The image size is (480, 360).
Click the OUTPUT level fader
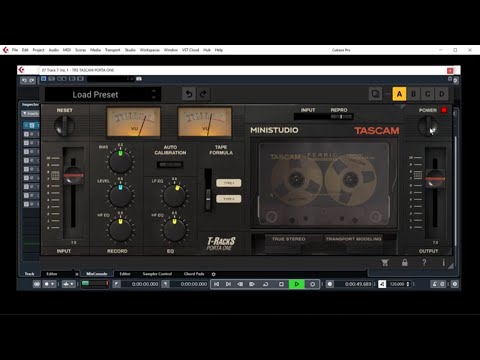tap(435, 178)
